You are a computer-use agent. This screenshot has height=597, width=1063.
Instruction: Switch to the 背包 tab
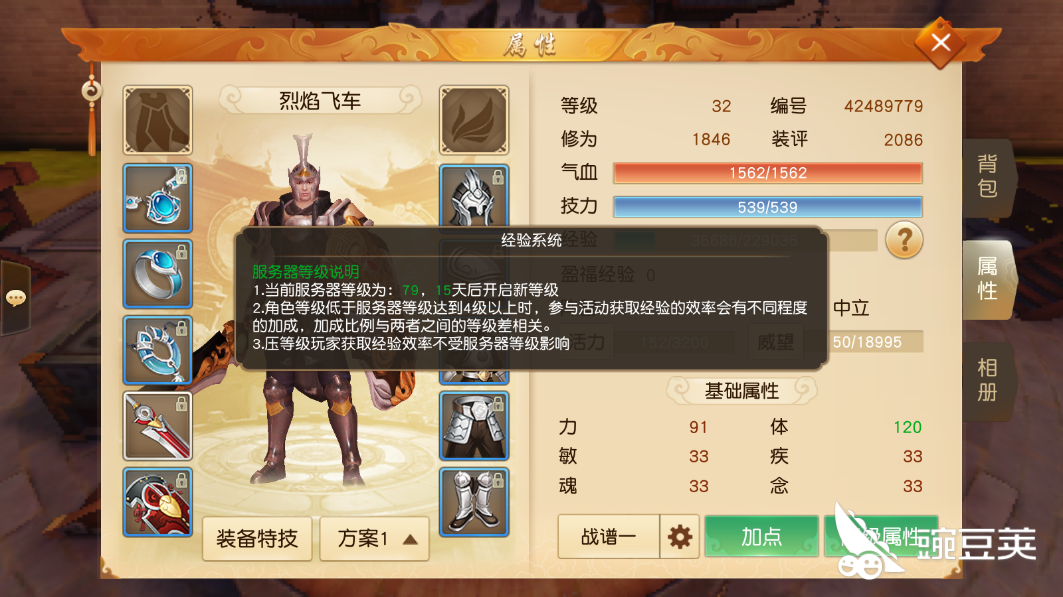pos(988,176)
